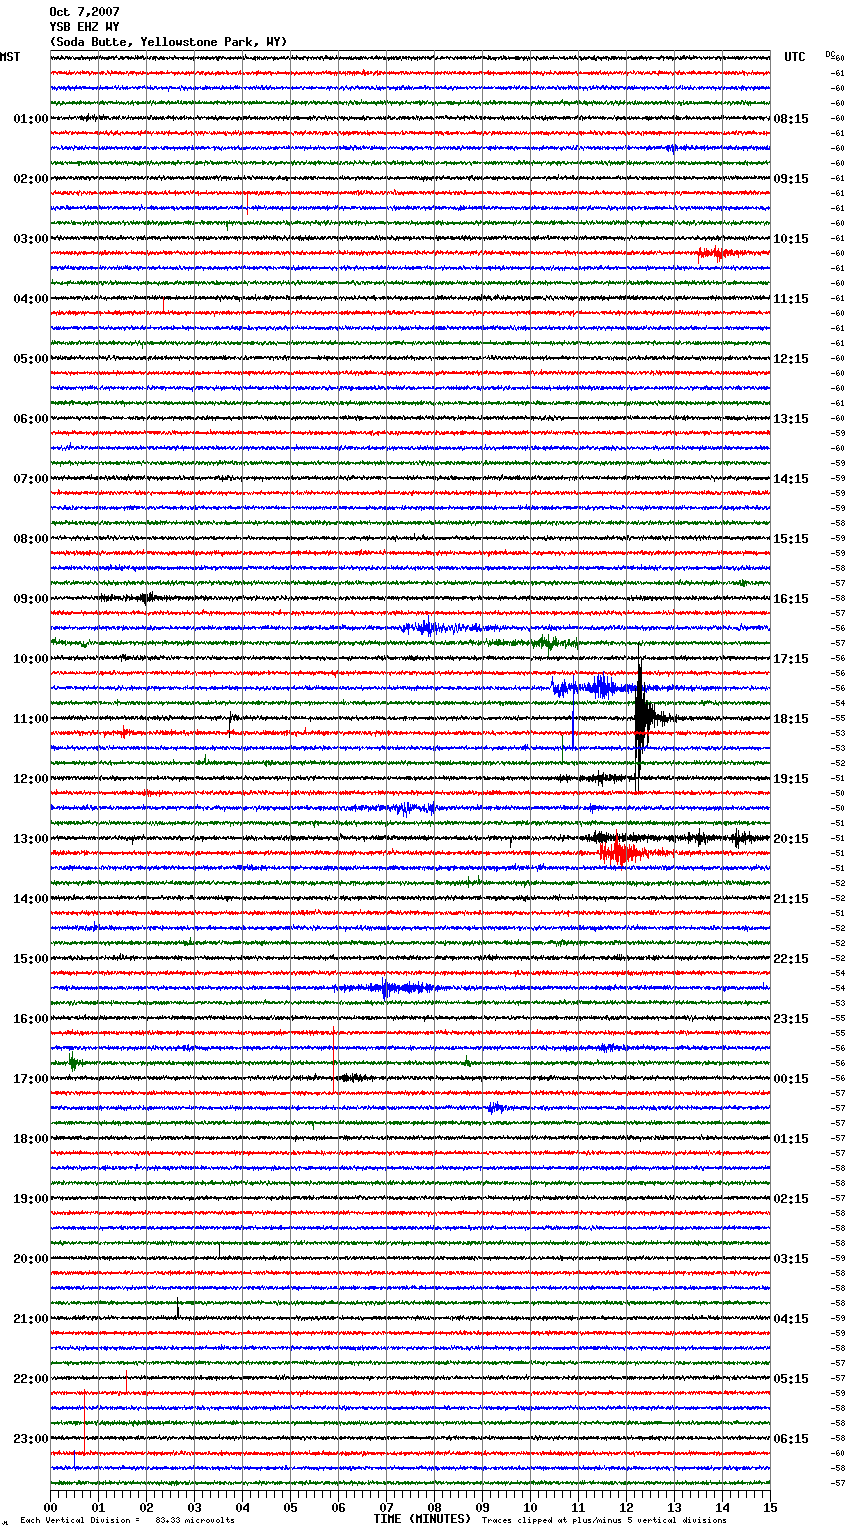Select the 10:00 MST time label
This screenshot has height=1534, width=850.
point(30,659)
